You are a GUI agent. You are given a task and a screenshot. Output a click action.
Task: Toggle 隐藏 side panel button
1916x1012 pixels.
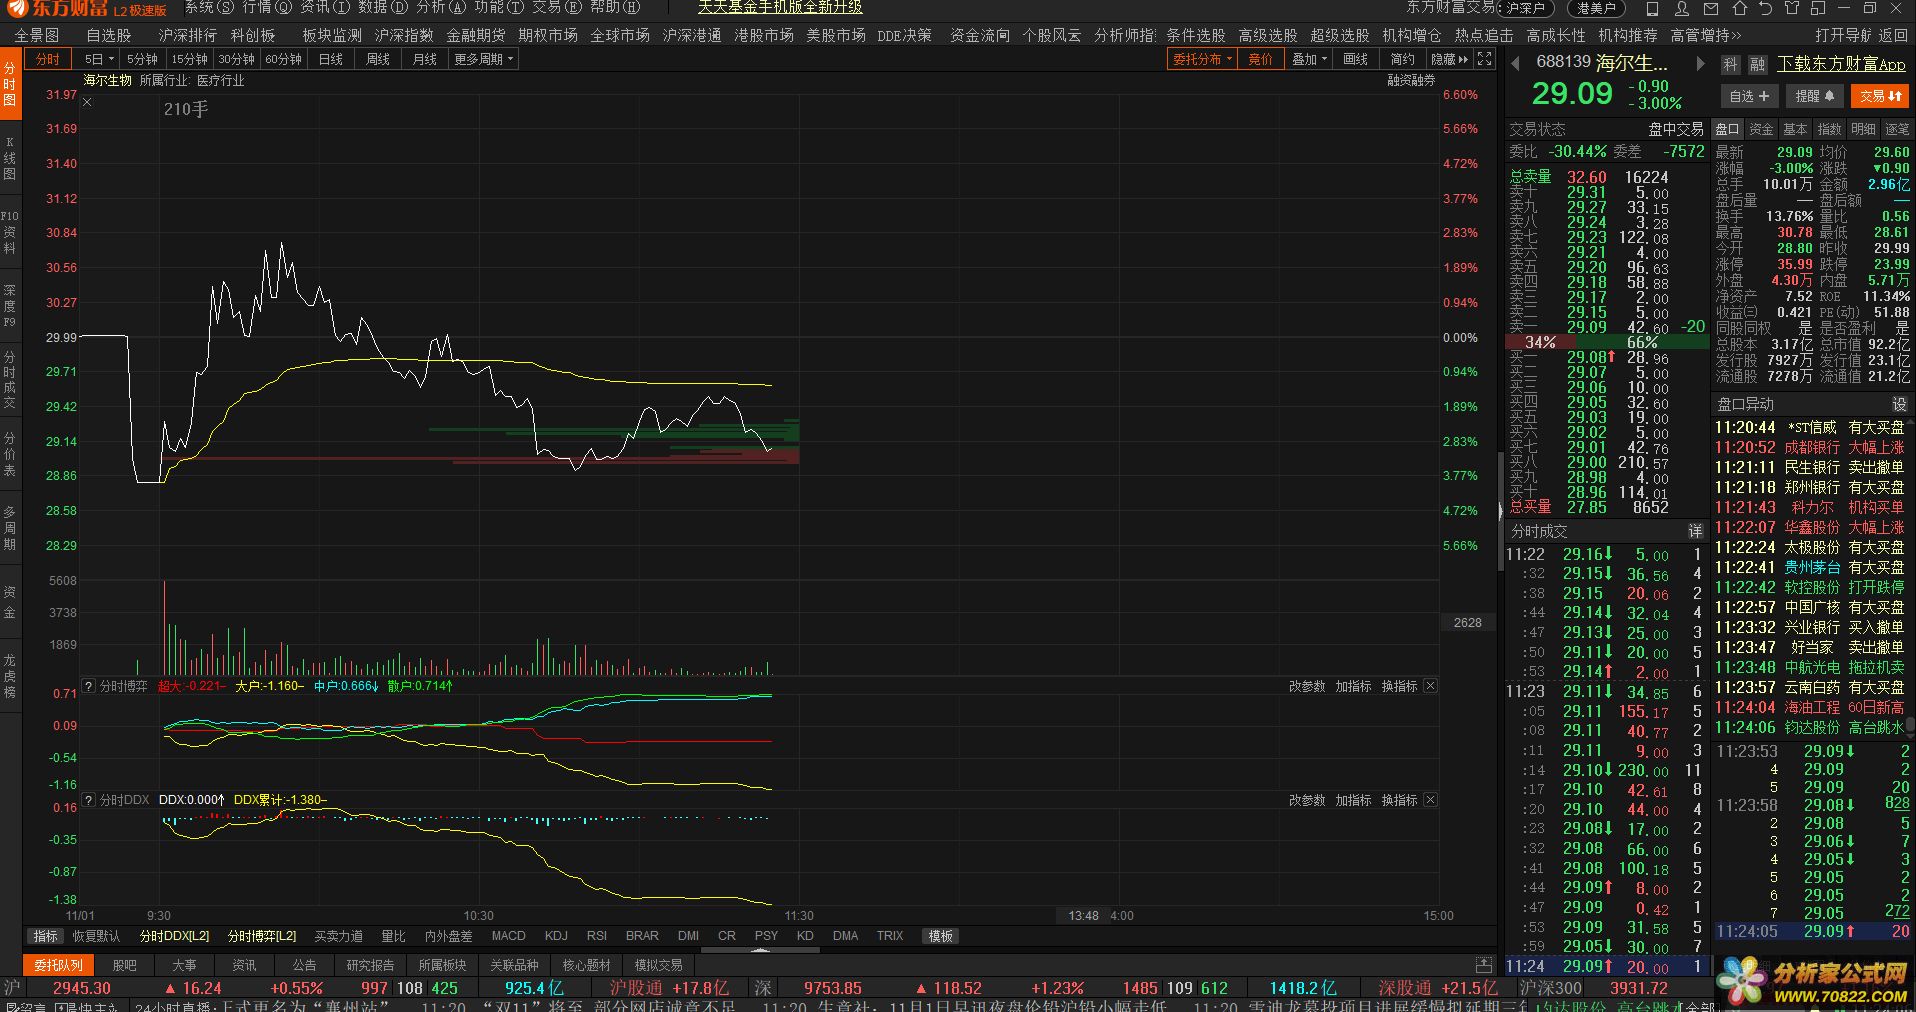(1450, 59)
